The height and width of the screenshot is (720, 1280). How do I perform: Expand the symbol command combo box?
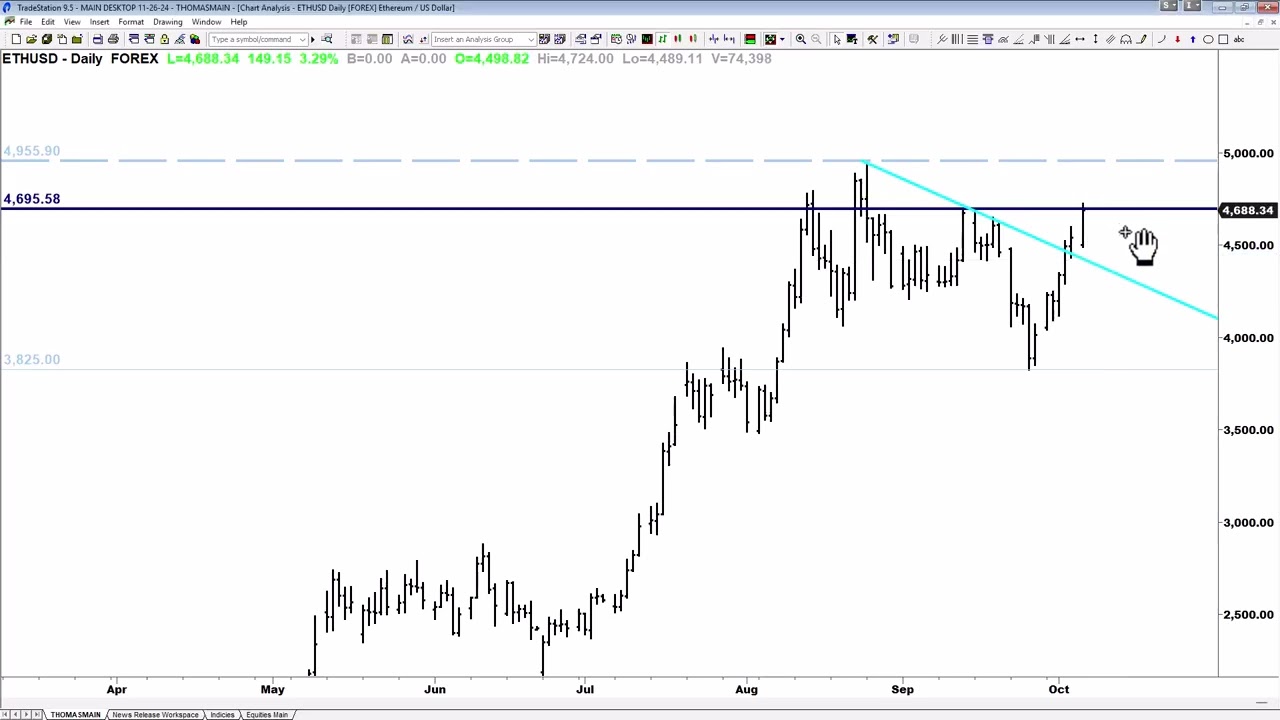303,39
